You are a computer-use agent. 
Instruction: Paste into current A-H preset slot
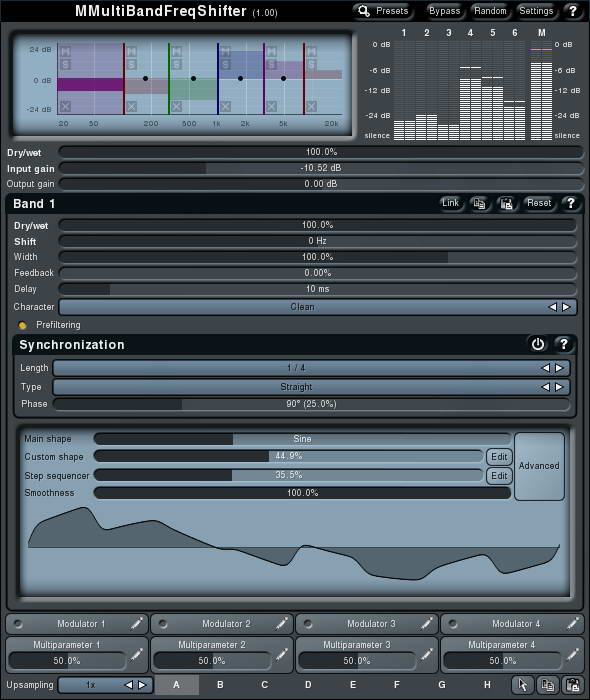[x=573, y=685]
